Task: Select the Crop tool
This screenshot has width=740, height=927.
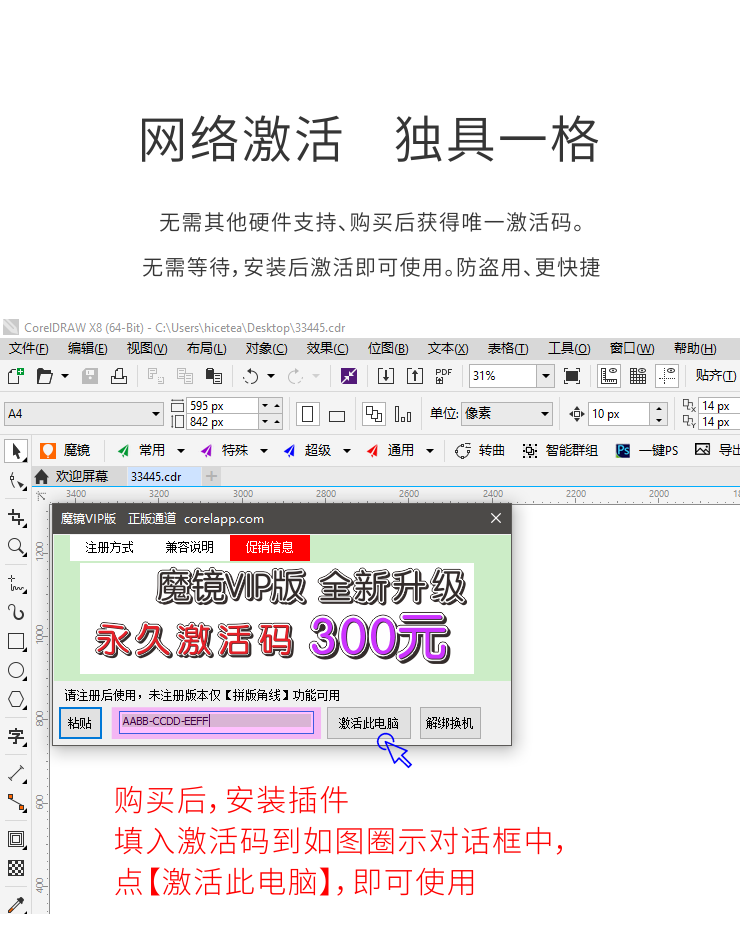Action: (x=17, y=518)
